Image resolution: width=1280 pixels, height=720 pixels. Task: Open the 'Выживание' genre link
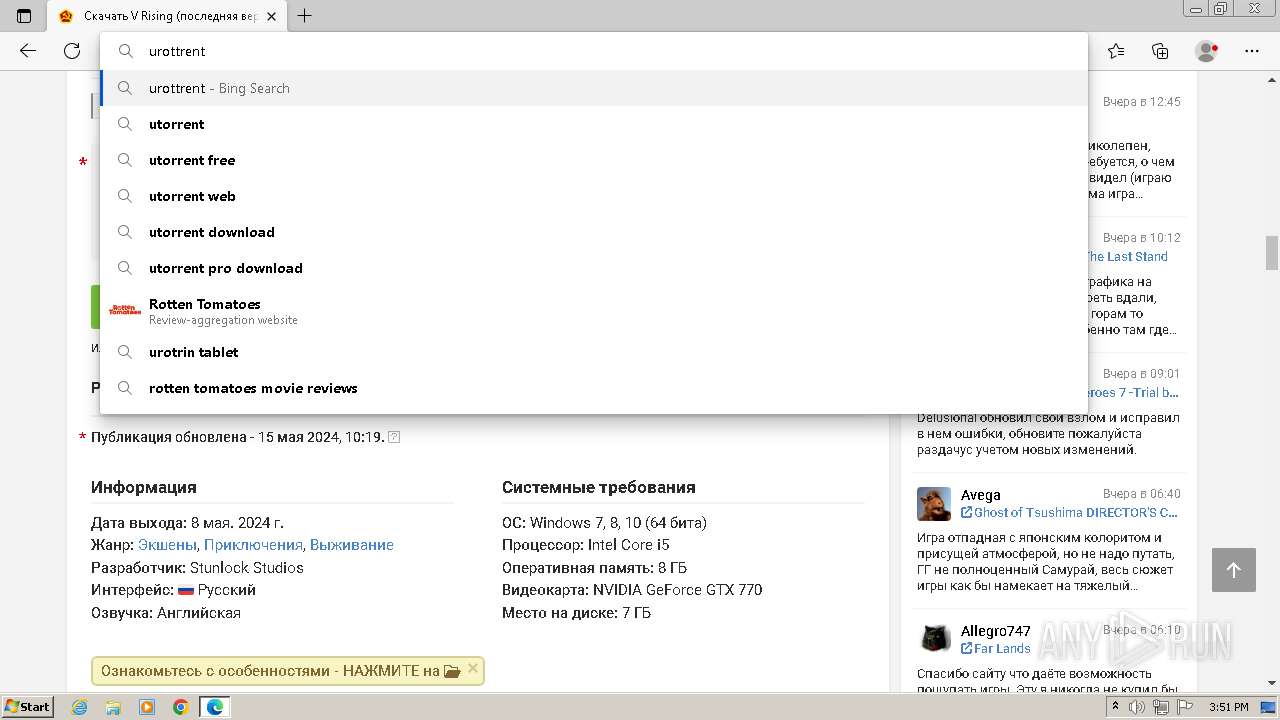tap(352, 545)
